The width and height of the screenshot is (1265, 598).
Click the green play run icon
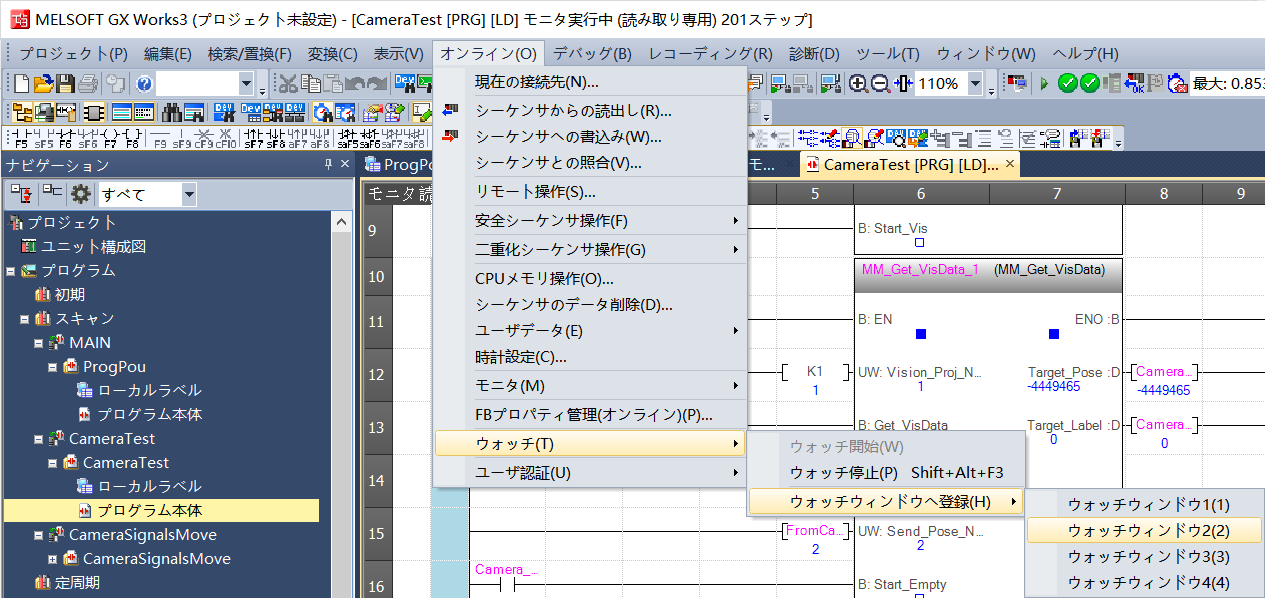coord(1044,84)
